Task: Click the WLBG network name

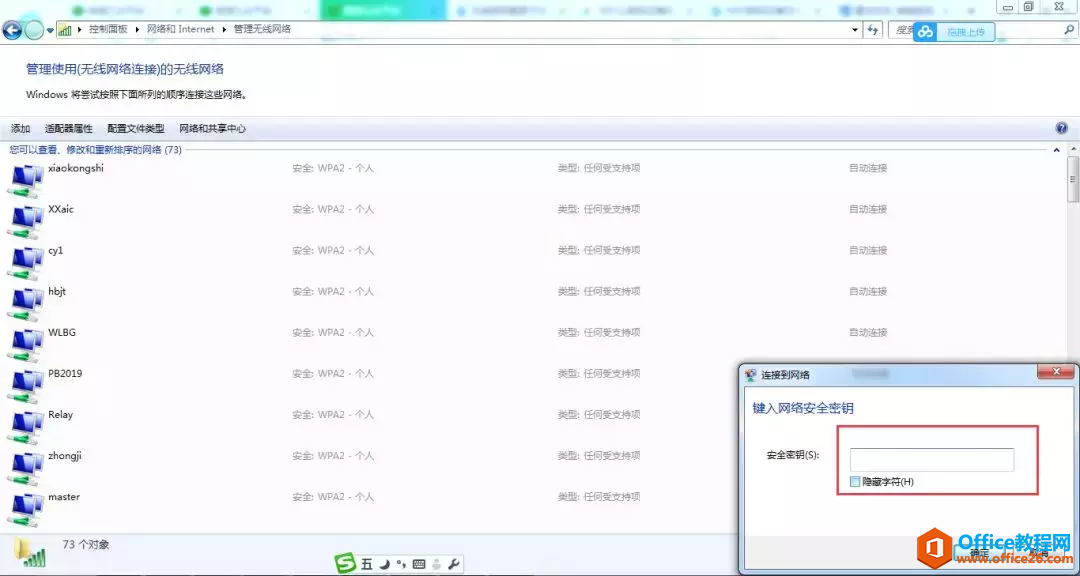Action: [x=62, y=332]
